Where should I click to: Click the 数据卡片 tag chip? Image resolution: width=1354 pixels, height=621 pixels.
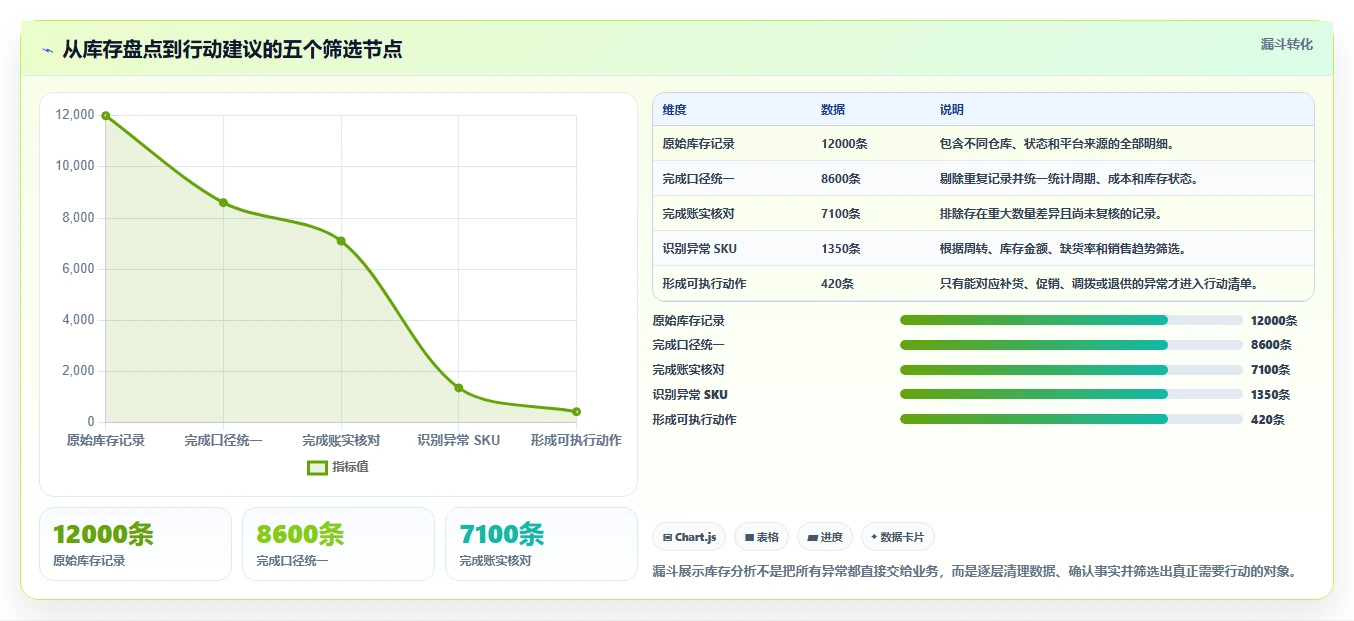tap(898, 537)
